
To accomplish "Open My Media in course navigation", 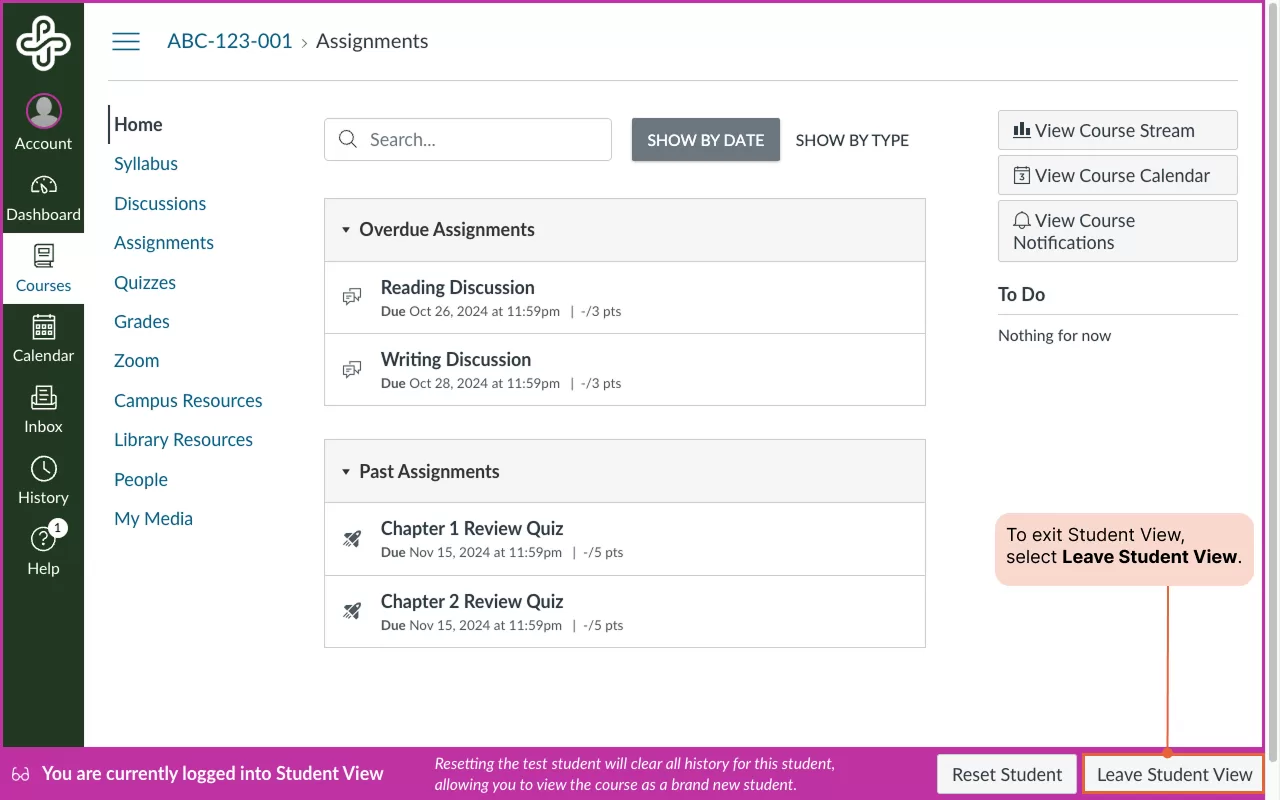I will point(153,519).
